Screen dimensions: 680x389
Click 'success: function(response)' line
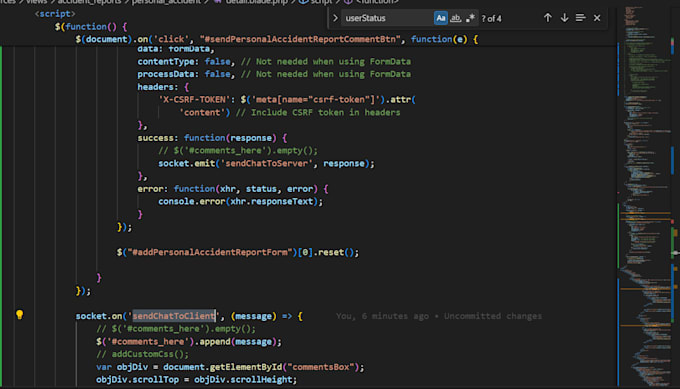212,138
